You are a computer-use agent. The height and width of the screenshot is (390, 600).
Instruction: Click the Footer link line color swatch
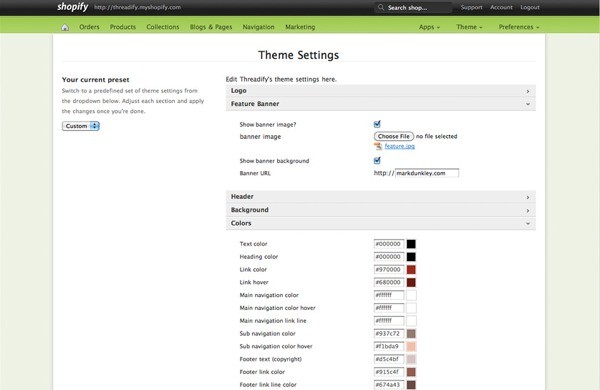(x=411, y=385)
